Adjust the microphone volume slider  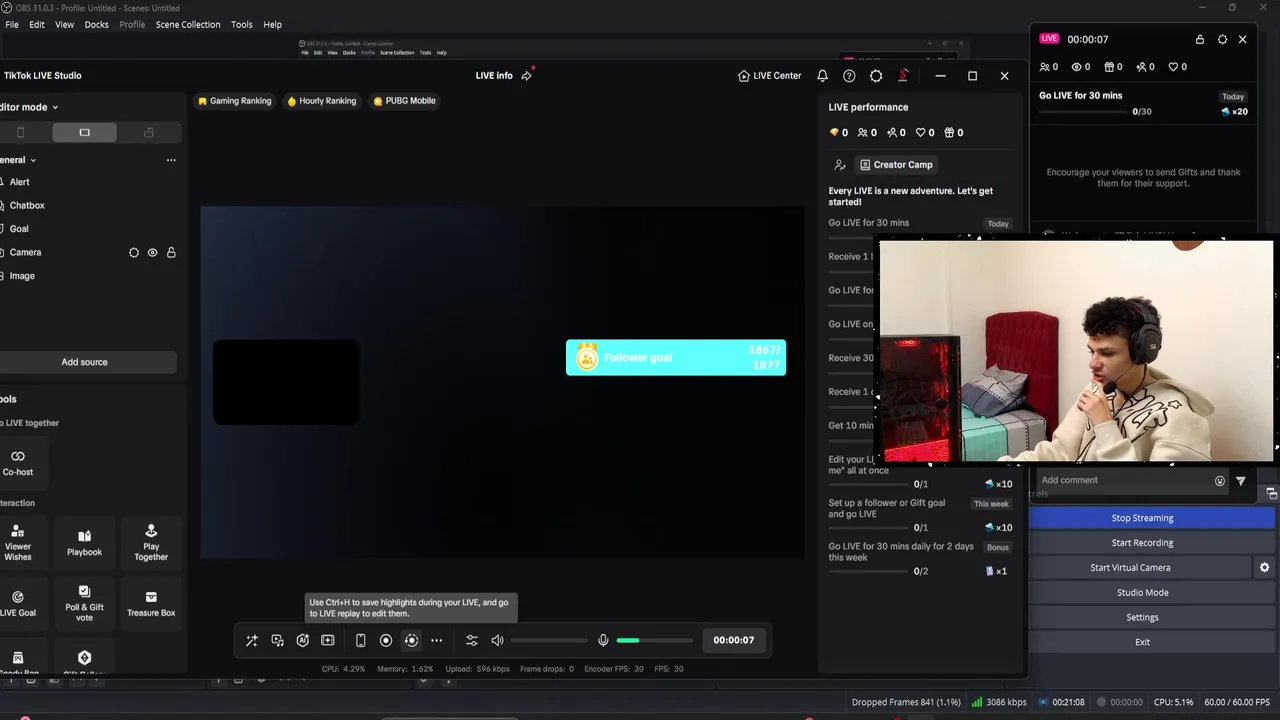pyautogui.click(x=654, y=640)
